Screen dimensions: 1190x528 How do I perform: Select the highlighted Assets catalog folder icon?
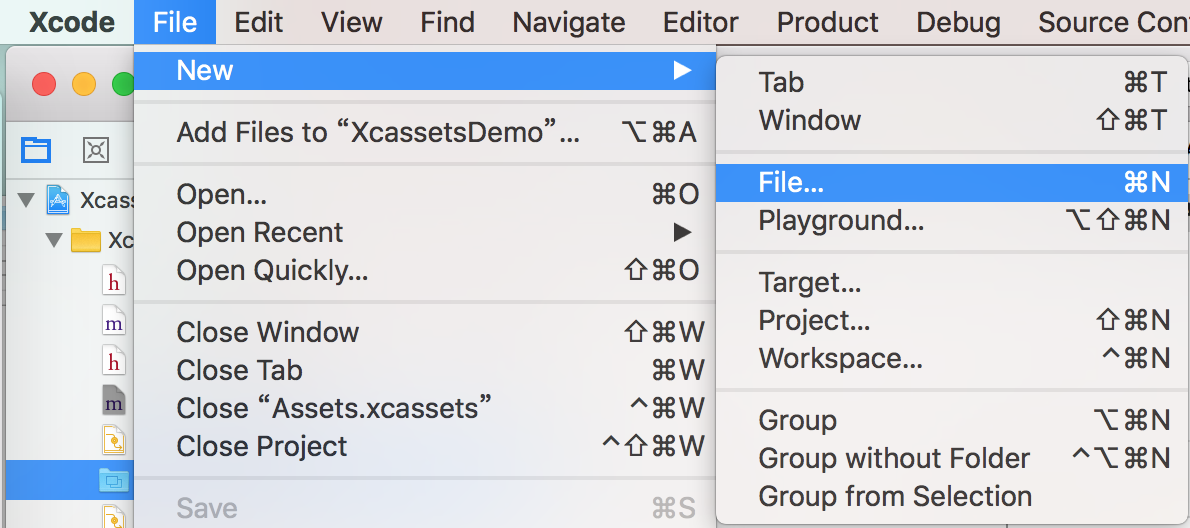(112, 481)
